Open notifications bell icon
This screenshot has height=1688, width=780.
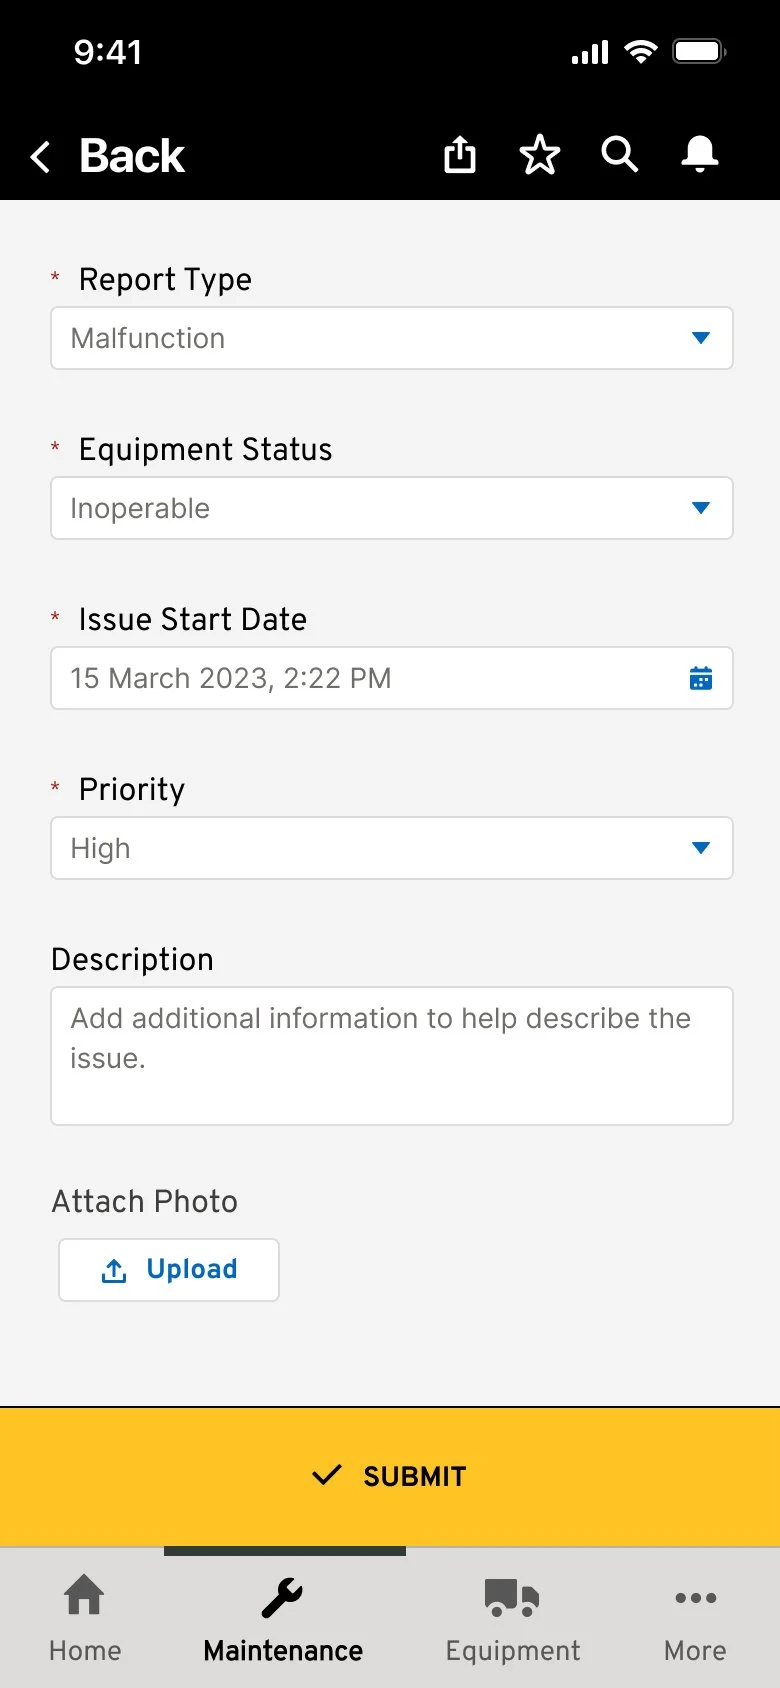click(x=700, y=154)
